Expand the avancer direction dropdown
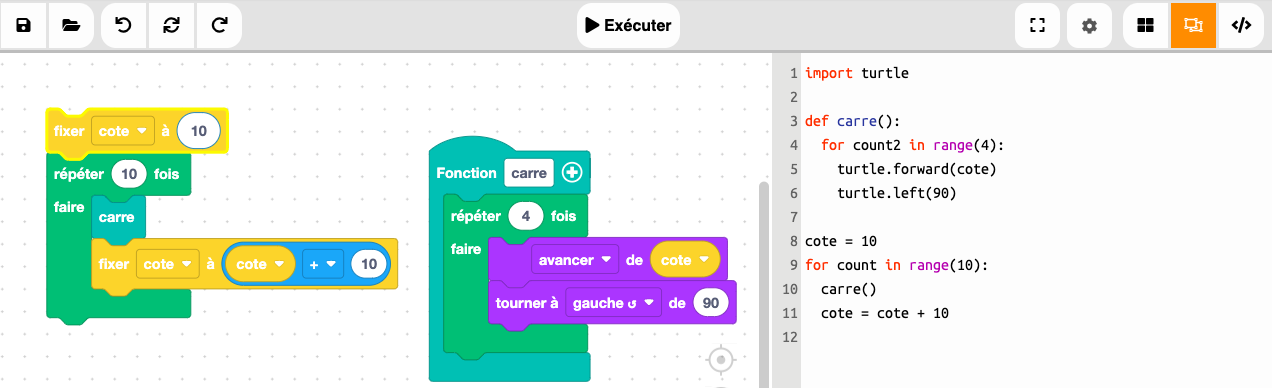The height and width of the screenshot is (388, 1272). click(x=576, y=260)
